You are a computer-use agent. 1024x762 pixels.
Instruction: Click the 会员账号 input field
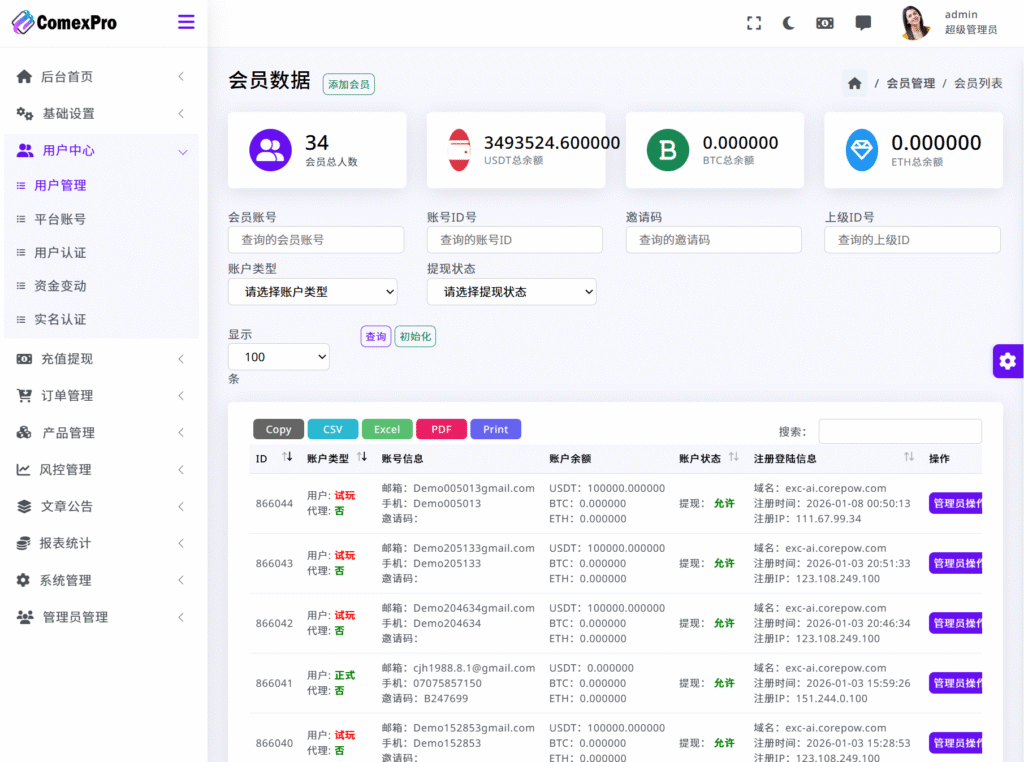[316, 240]
